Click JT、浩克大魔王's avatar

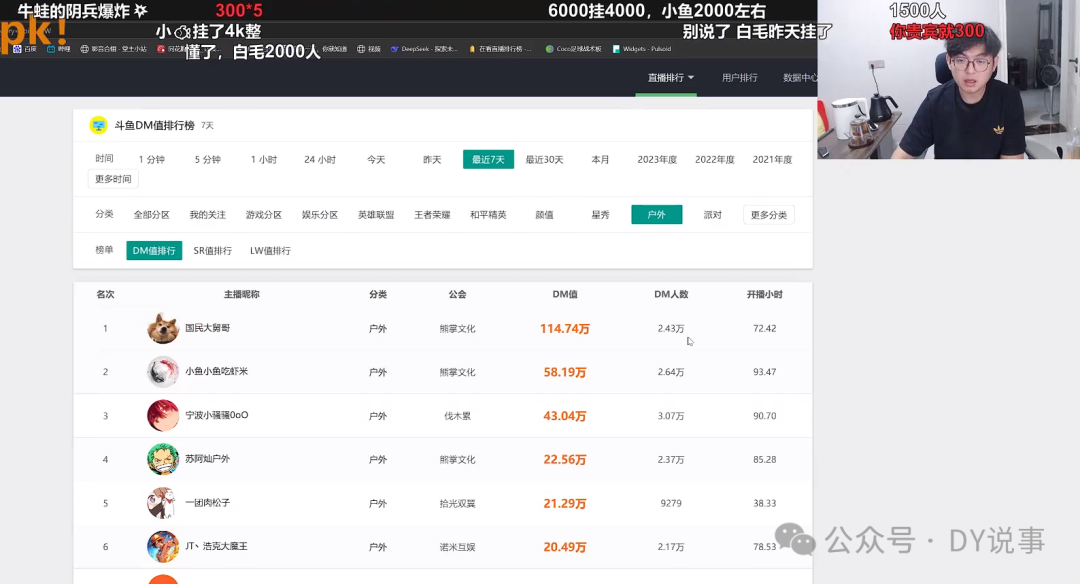coord(163,547)
